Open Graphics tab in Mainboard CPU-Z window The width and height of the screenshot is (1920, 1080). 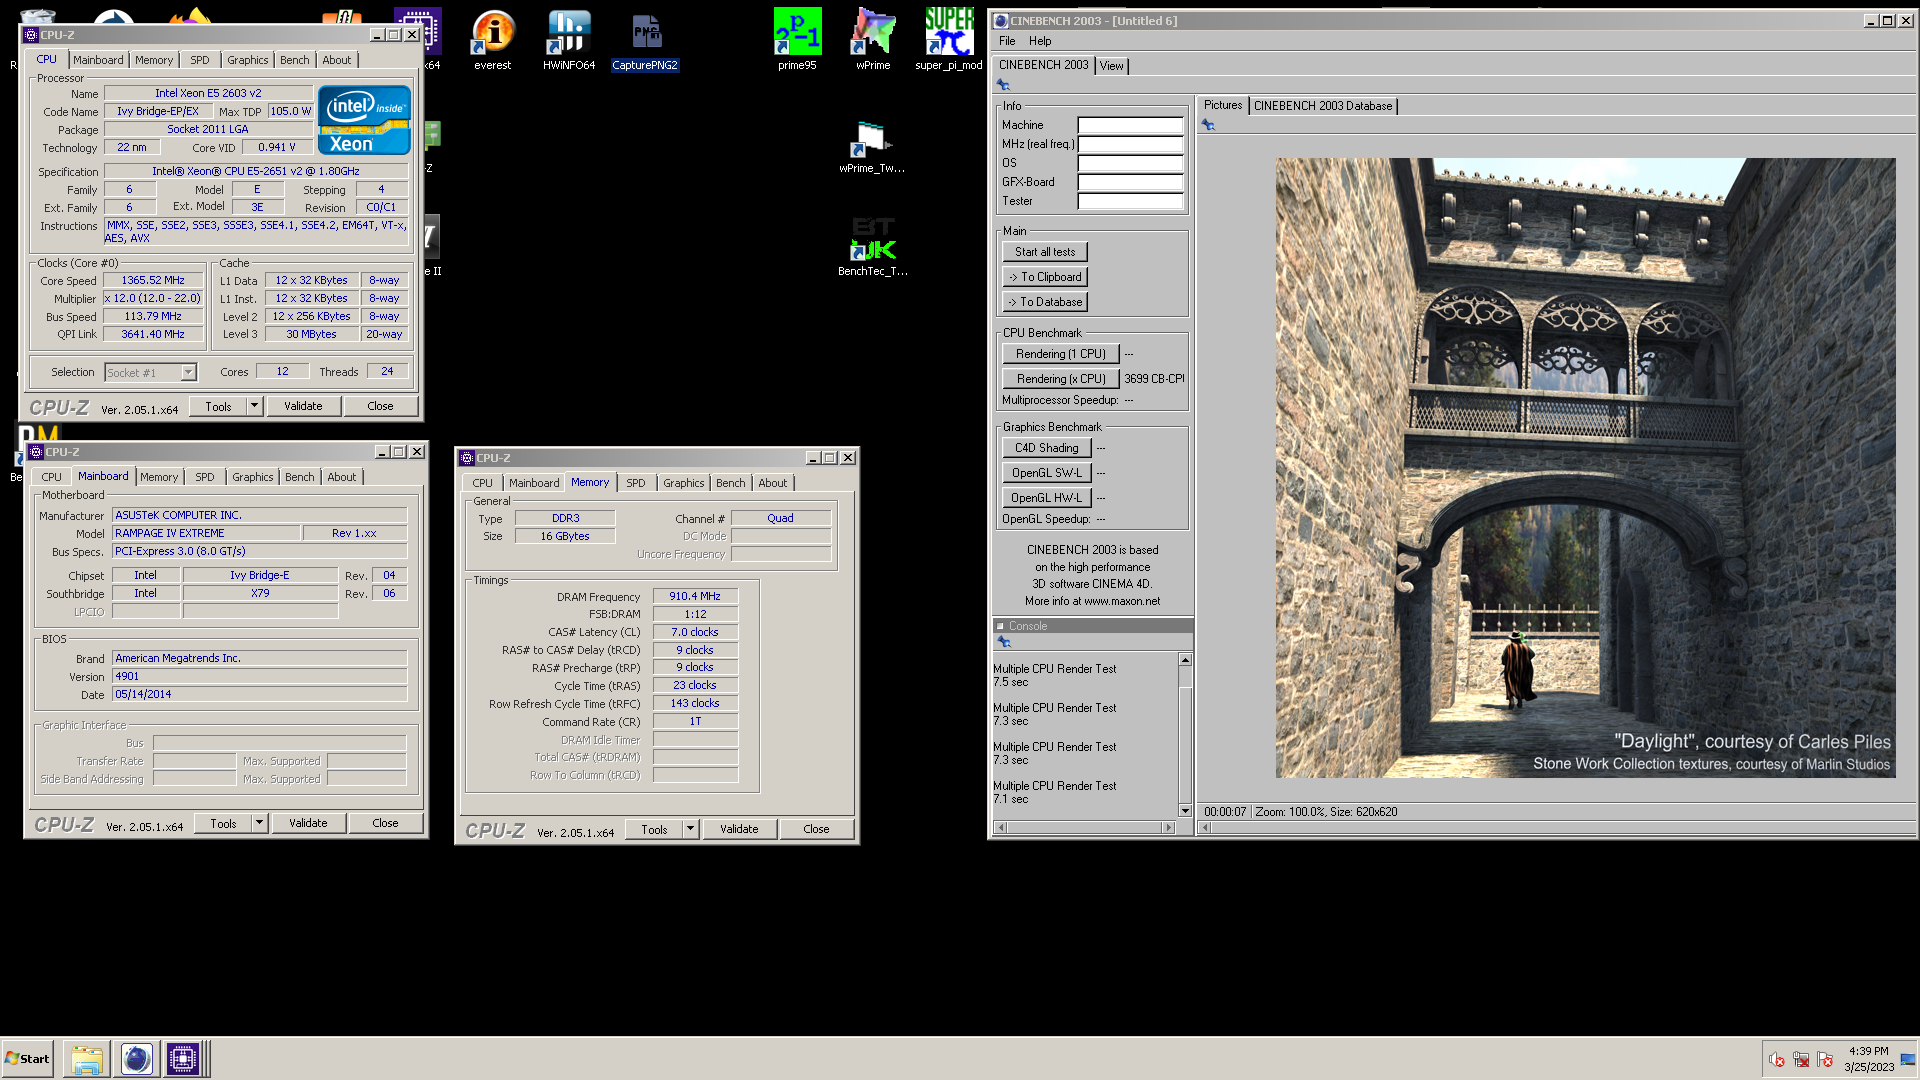point(252,477)
